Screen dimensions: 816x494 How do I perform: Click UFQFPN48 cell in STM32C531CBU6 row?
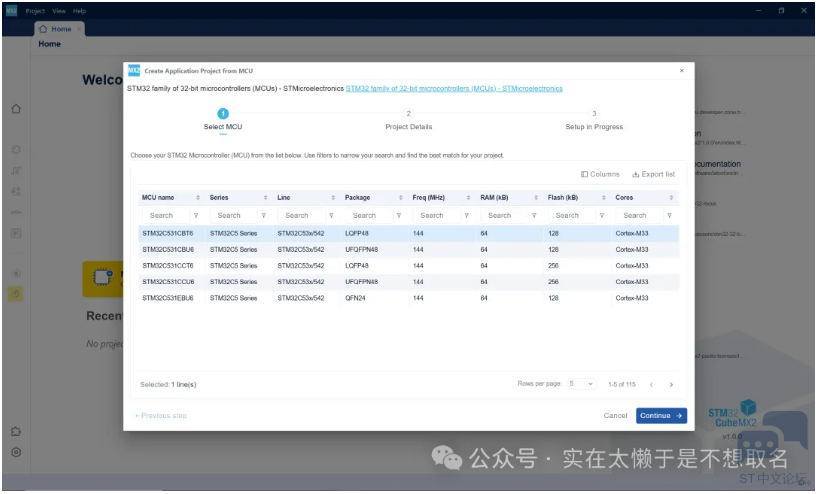pyautogui.click(x=361, y=250)
